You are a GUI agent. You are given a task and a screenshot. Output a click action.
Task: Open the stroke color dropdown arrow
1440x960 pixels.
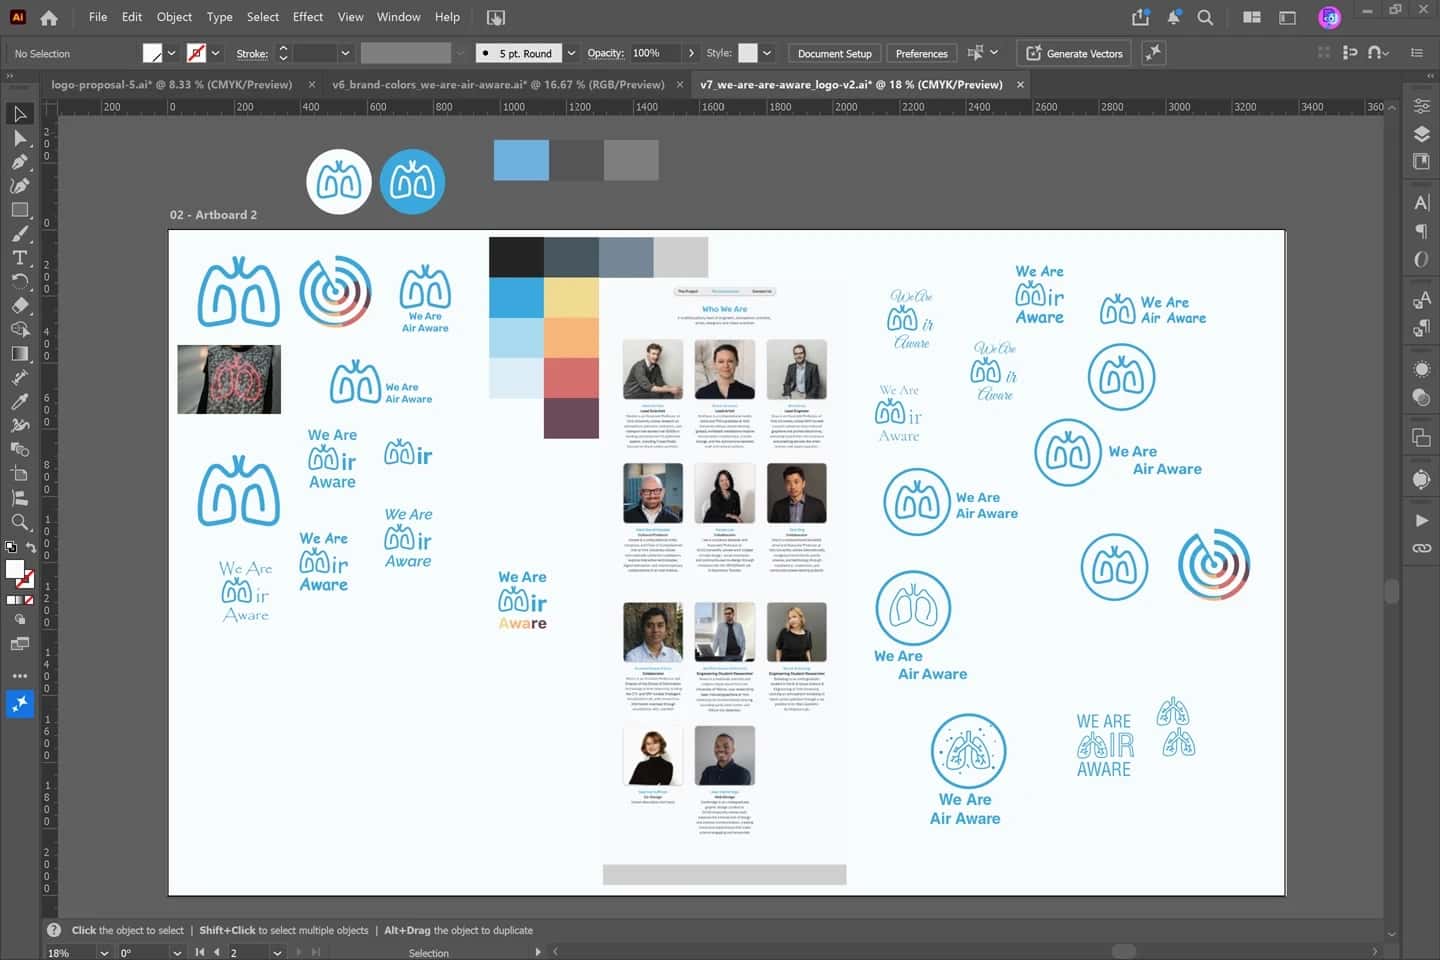click(215, 53)
